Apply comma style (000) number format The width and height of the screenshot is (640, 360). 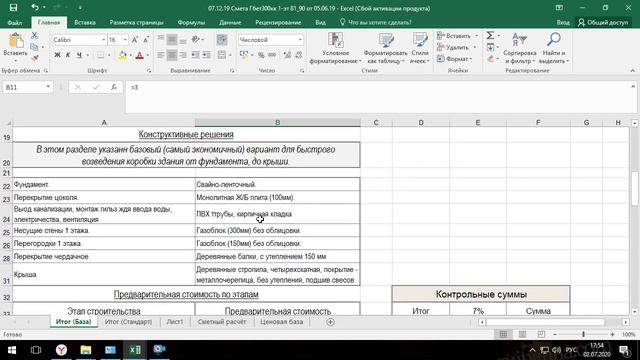pos(272,55)
